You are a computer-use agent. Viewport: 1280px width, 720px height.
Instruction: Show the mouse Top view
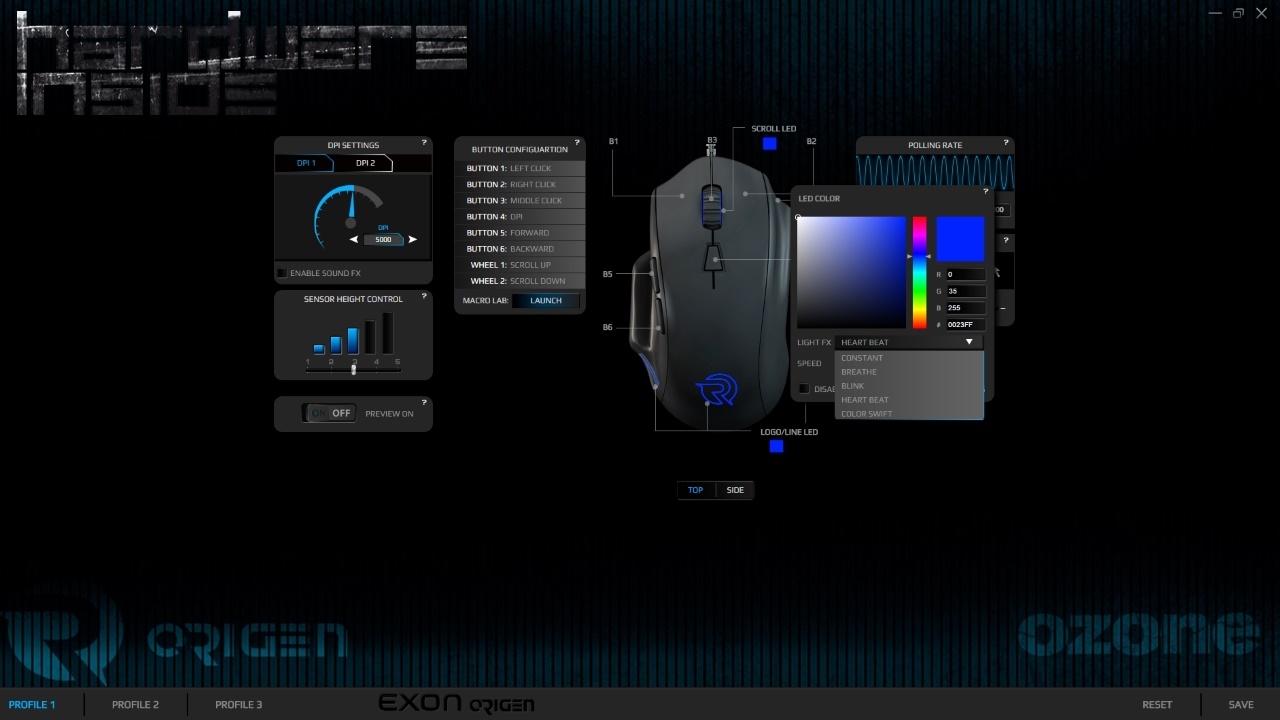click(695, 490)
